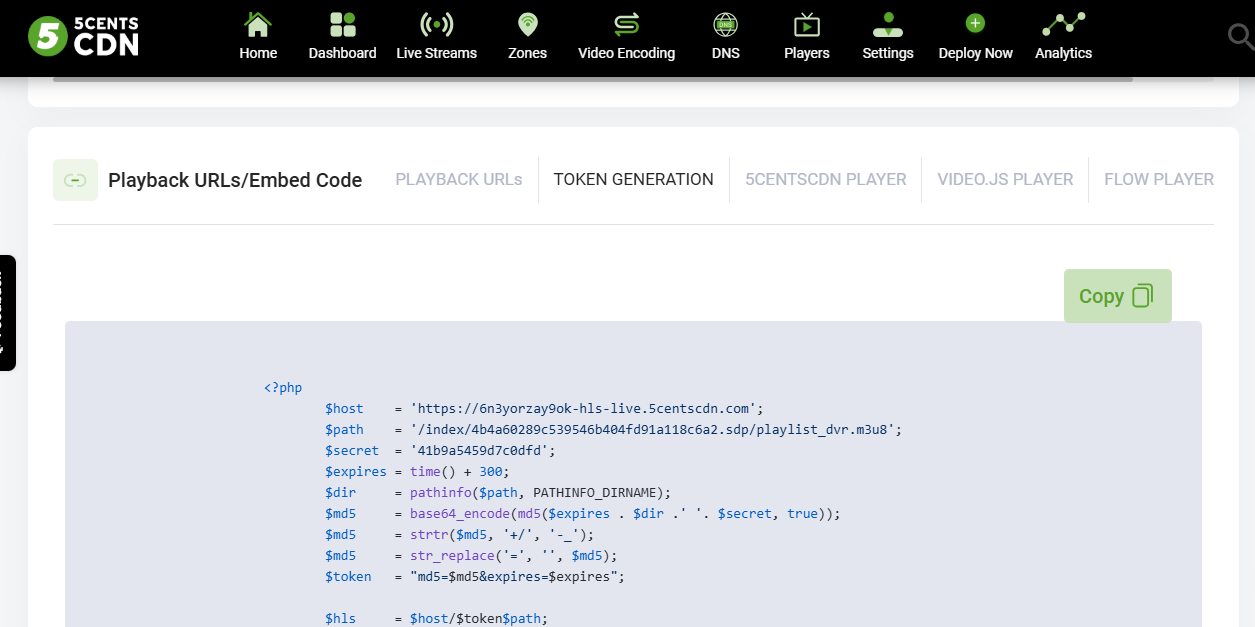Open the Zones location pin icon

click(x=527, y=24)
